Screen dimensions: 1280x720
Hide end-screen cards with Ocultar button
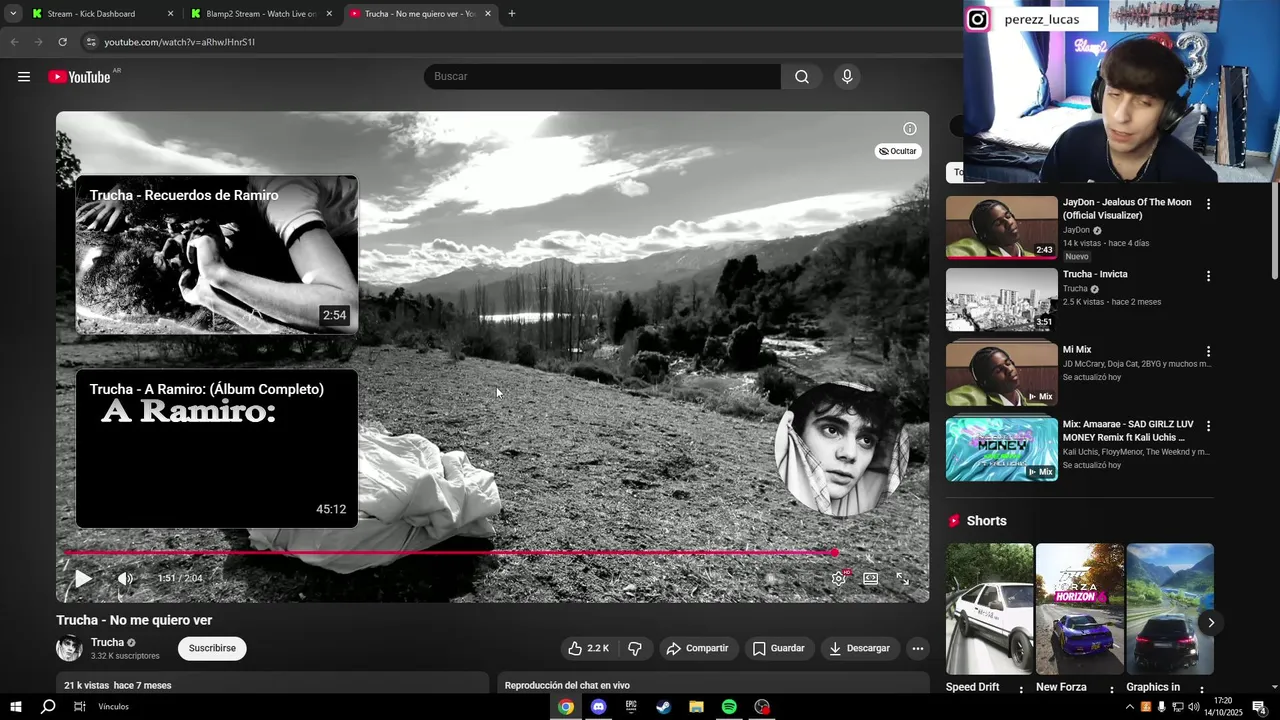point(898,151)
